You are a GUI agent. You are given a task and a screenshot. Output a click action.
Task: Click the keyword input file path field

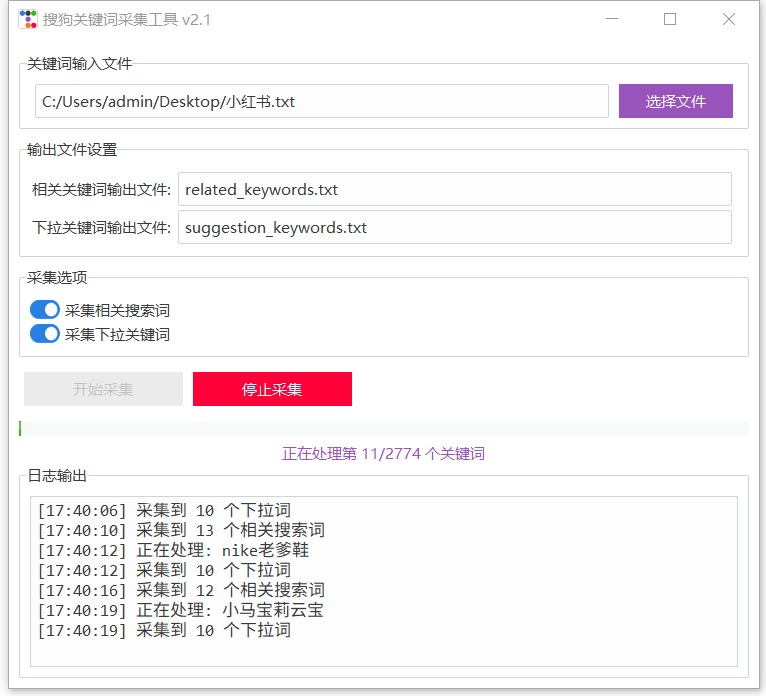pyautogui.click(x=321, y=101)
